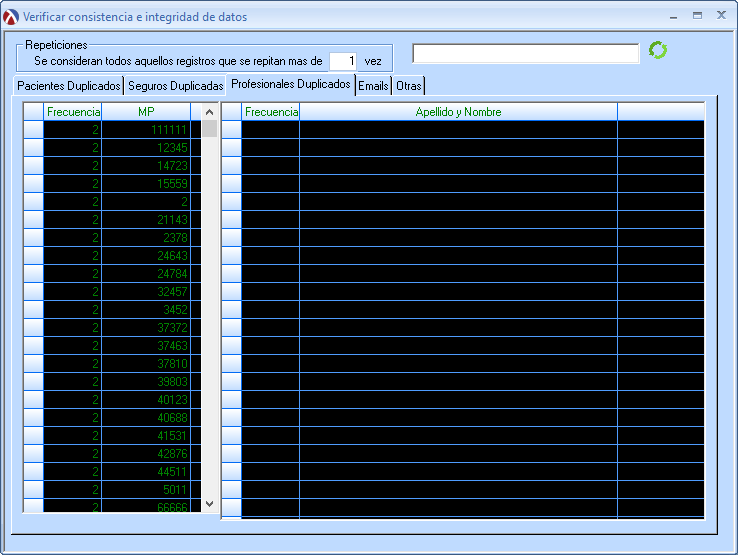The image size is (738, 555).
Task: Select MP value 5011
Action: click(146, 490)
